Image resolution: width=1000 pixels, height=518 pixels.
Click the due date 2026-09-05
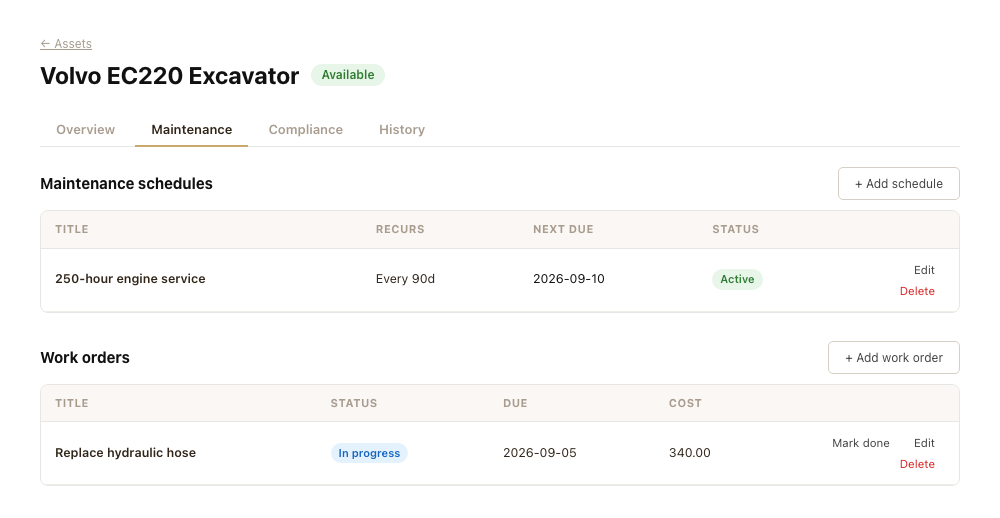pos(540,453)
